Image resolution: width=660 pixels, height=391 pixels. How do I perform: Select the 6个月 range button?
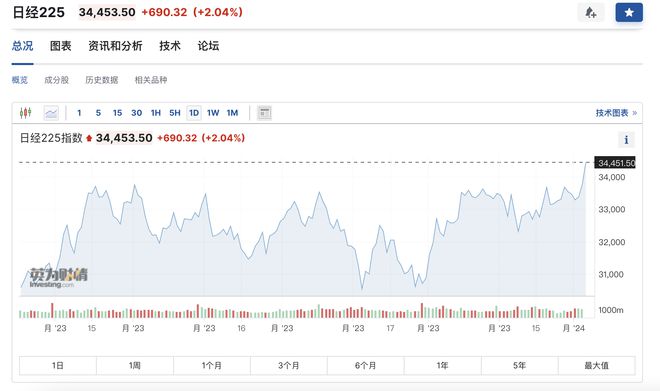pyautogui.click(x=365, y=366)
